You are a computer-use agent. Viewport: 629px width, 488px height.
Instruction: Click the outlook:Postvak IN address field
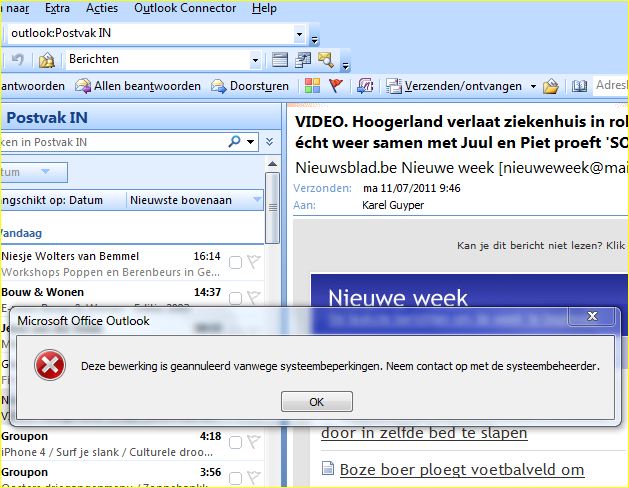pyautogui.click(x=150, y=33)
